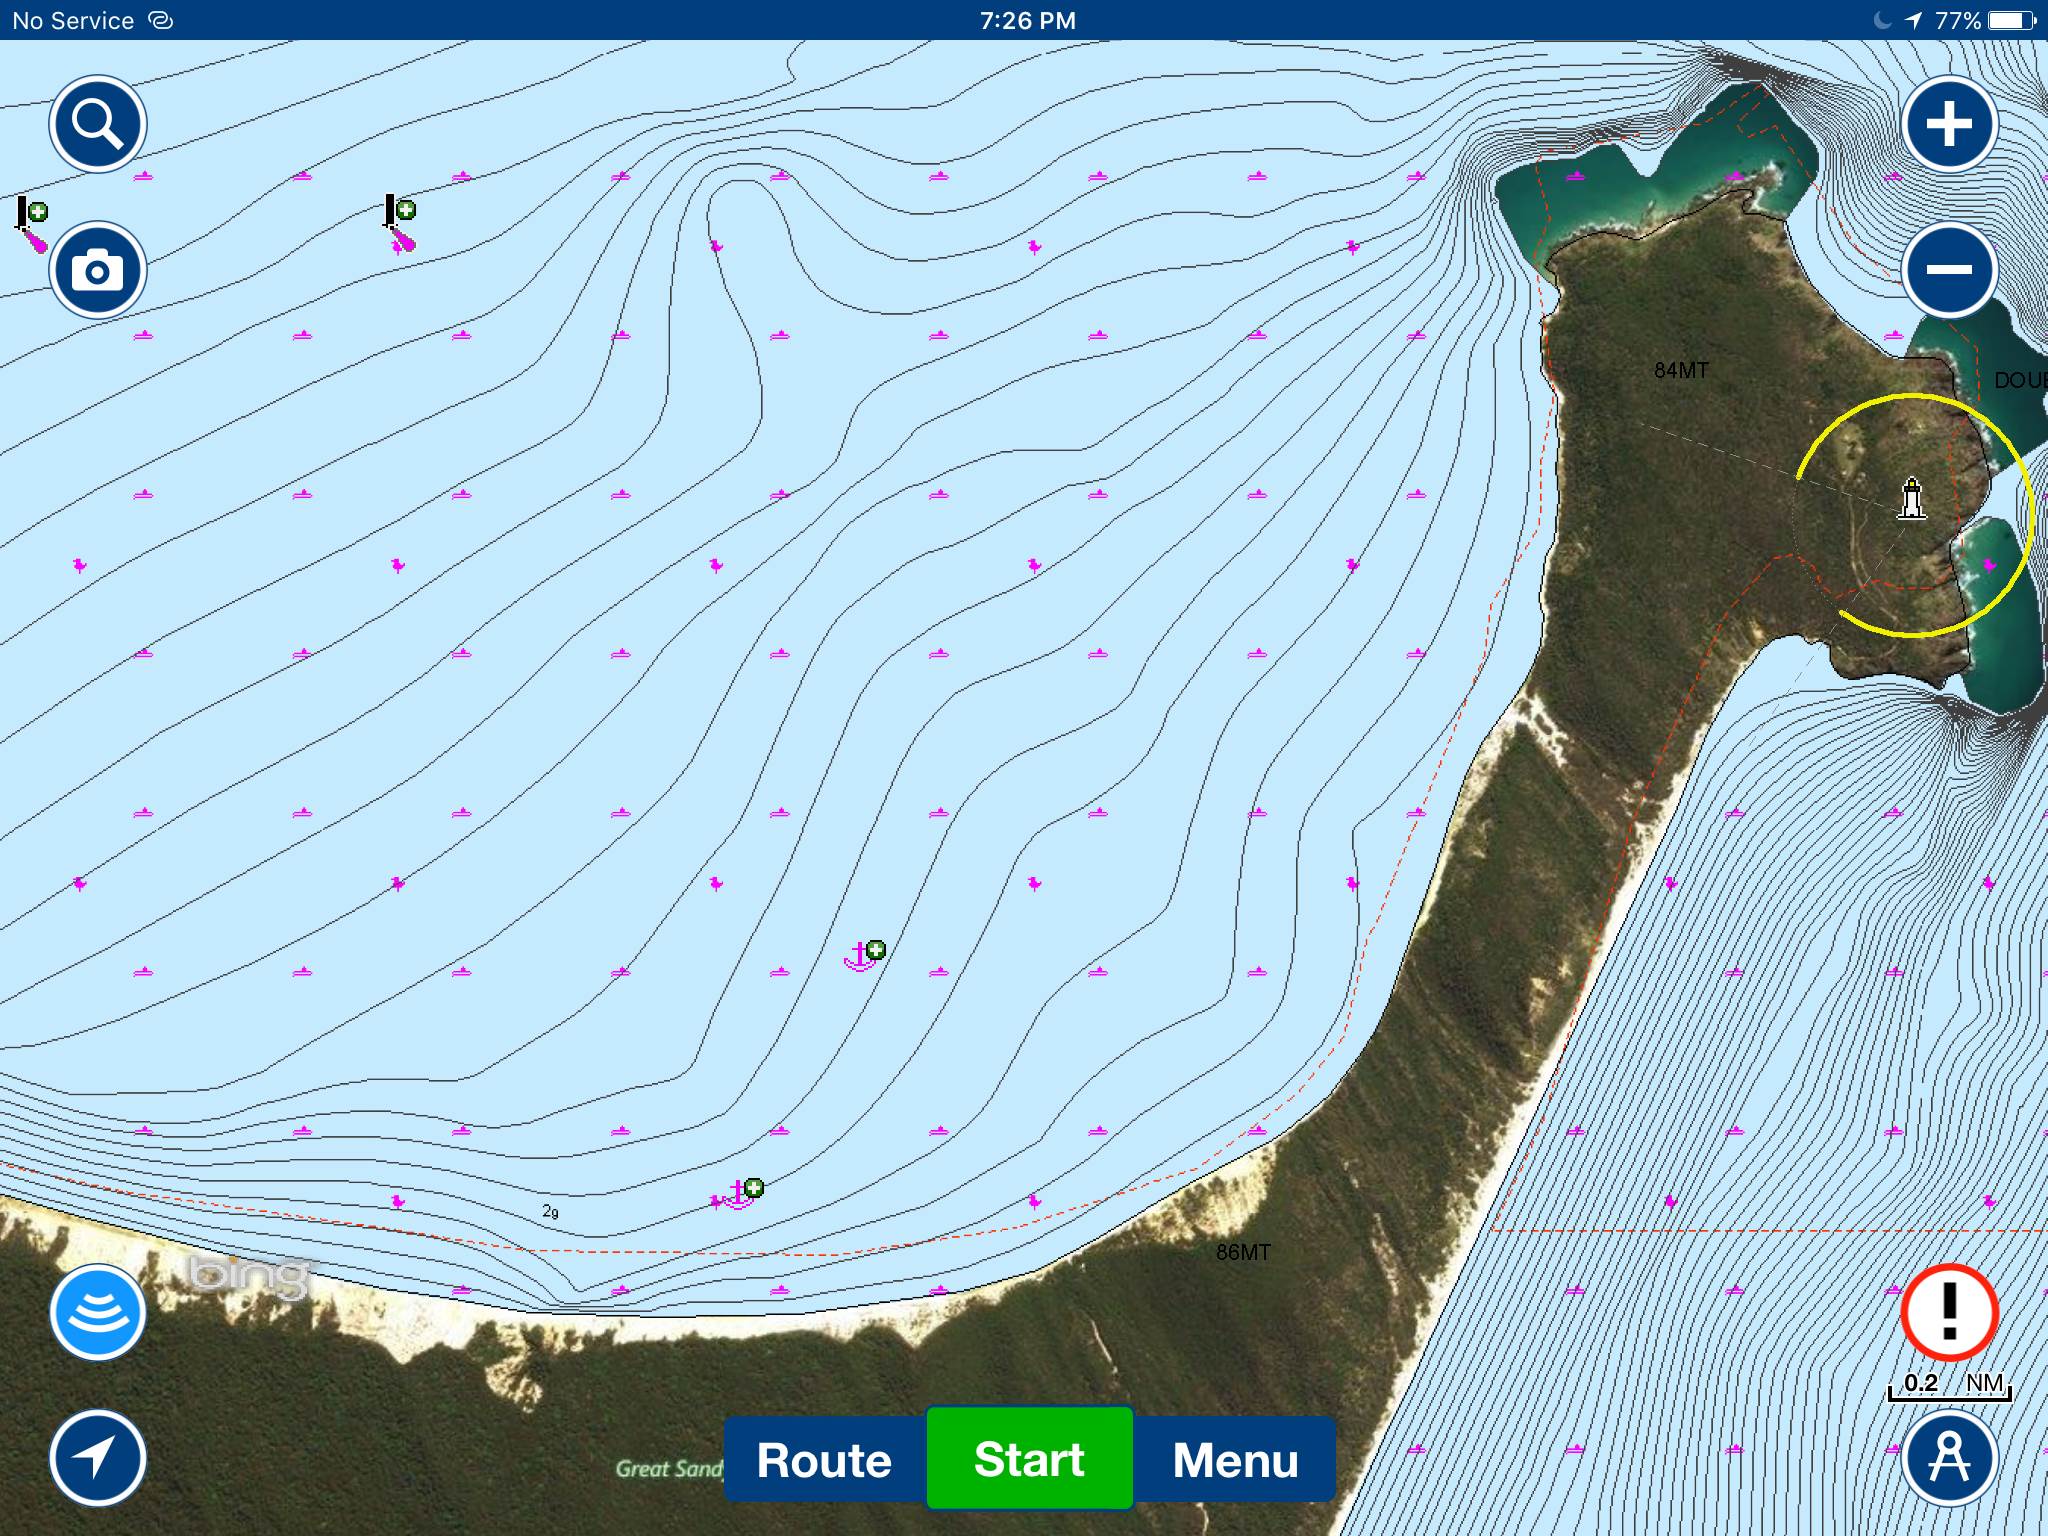The image size is (2048, 1536).
Task: Open the camera snapshot button
Action: (x=98, y=270)
